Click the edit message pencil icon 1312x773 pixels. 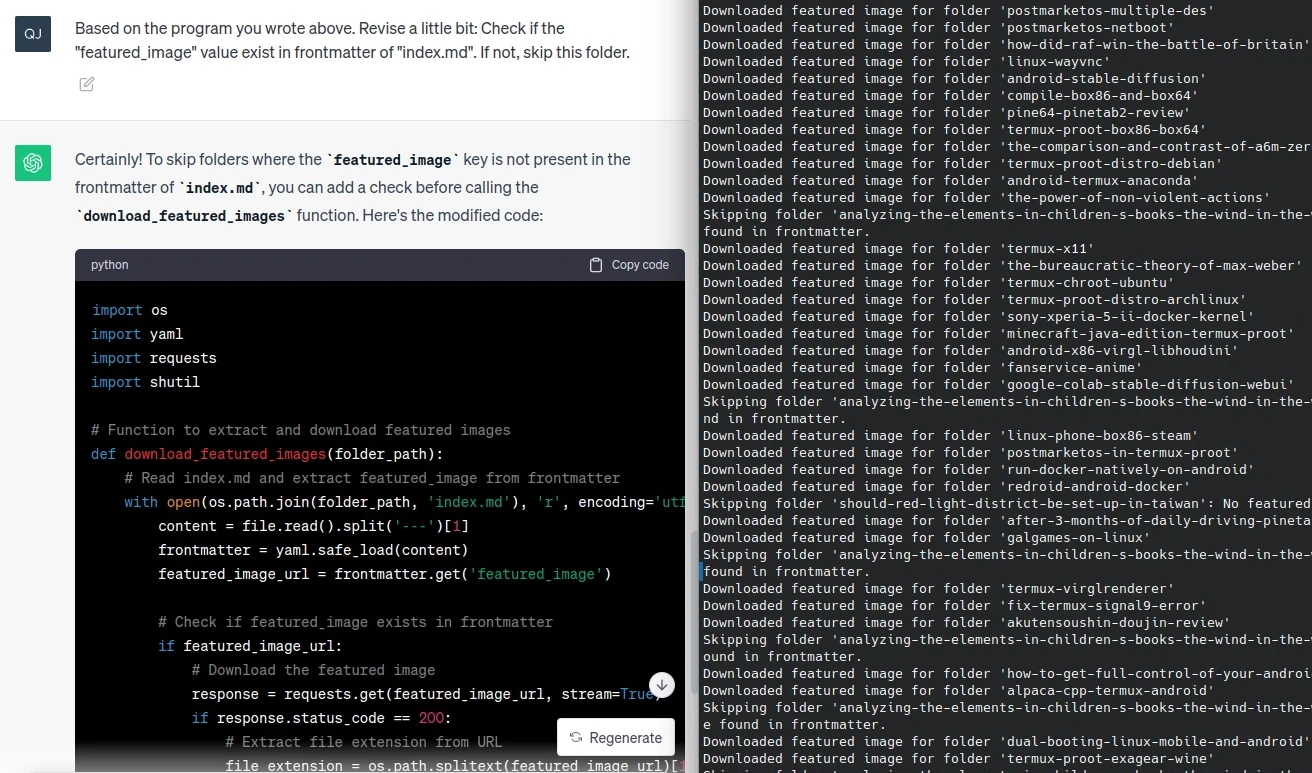click(87, 85)
